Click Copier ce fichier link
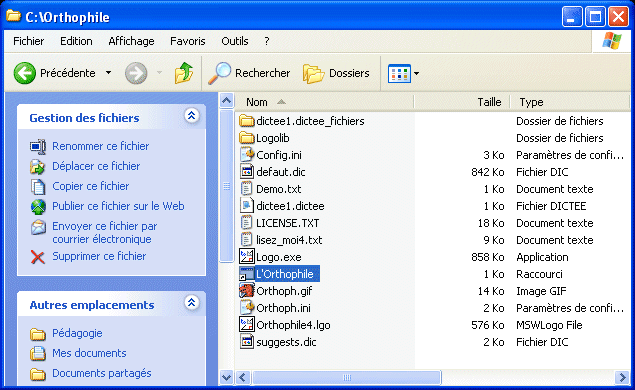The height and width of the screenshot is (390, 635). pyautogui.click(x=91, y=186)
